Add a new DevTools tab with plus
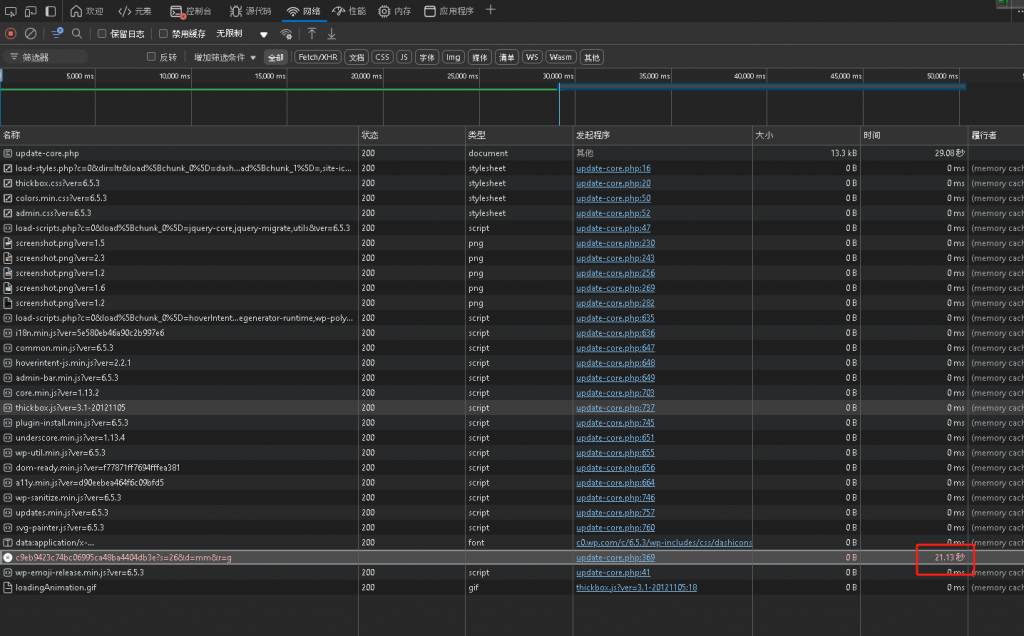Screen dimensions: 1024x636 click(x=490, y=10)
